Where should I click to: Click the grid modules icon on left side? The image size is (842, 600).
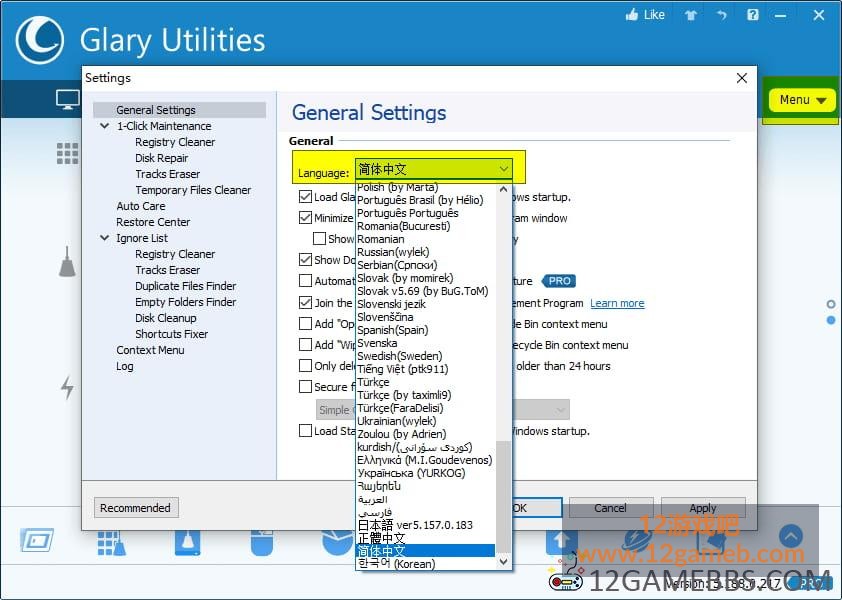pos(68,153)
